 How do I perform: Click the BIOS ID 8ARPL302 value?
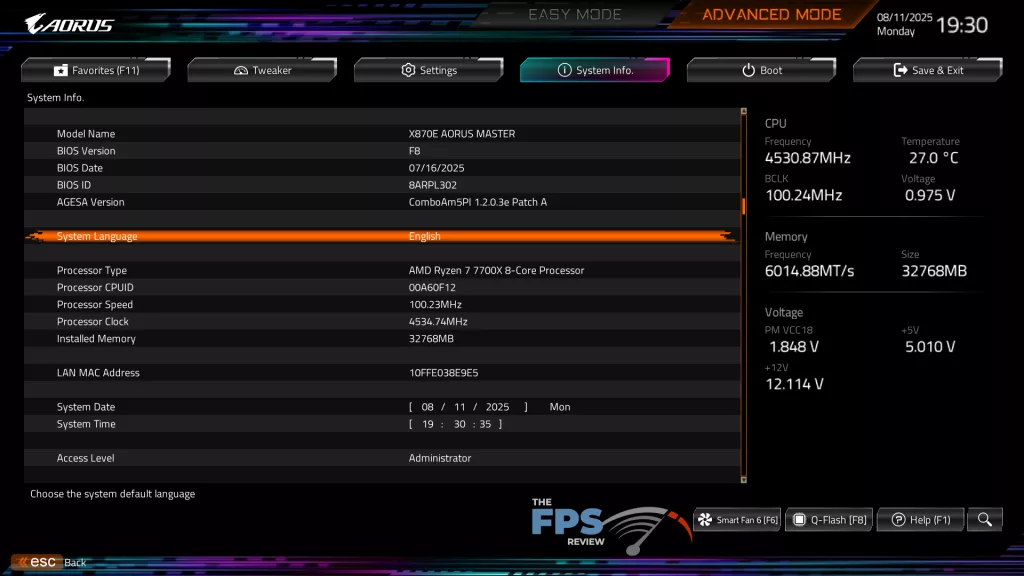[x=432, y=185]
